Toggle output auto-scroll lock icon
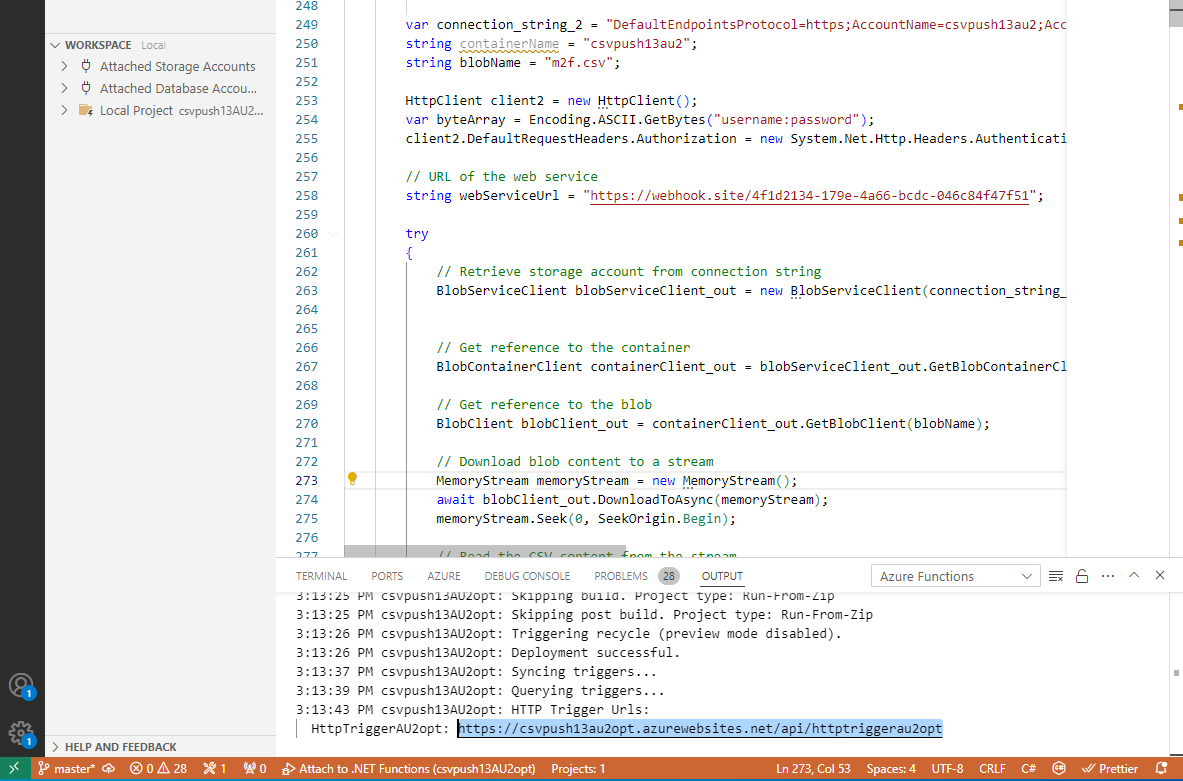The height and width of the screenshot is (781, 1183). [x=1081, y=576]
